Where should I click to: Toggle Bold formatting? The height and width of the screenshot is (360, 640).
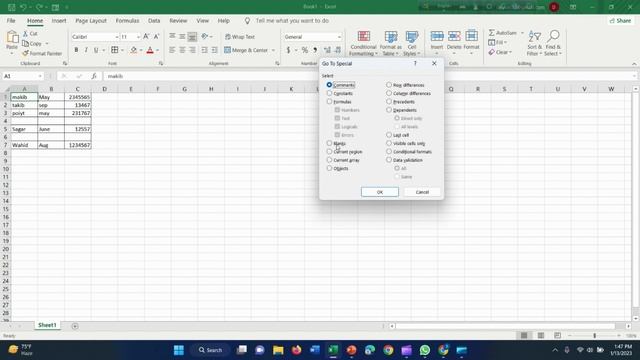tap(76, 50)
